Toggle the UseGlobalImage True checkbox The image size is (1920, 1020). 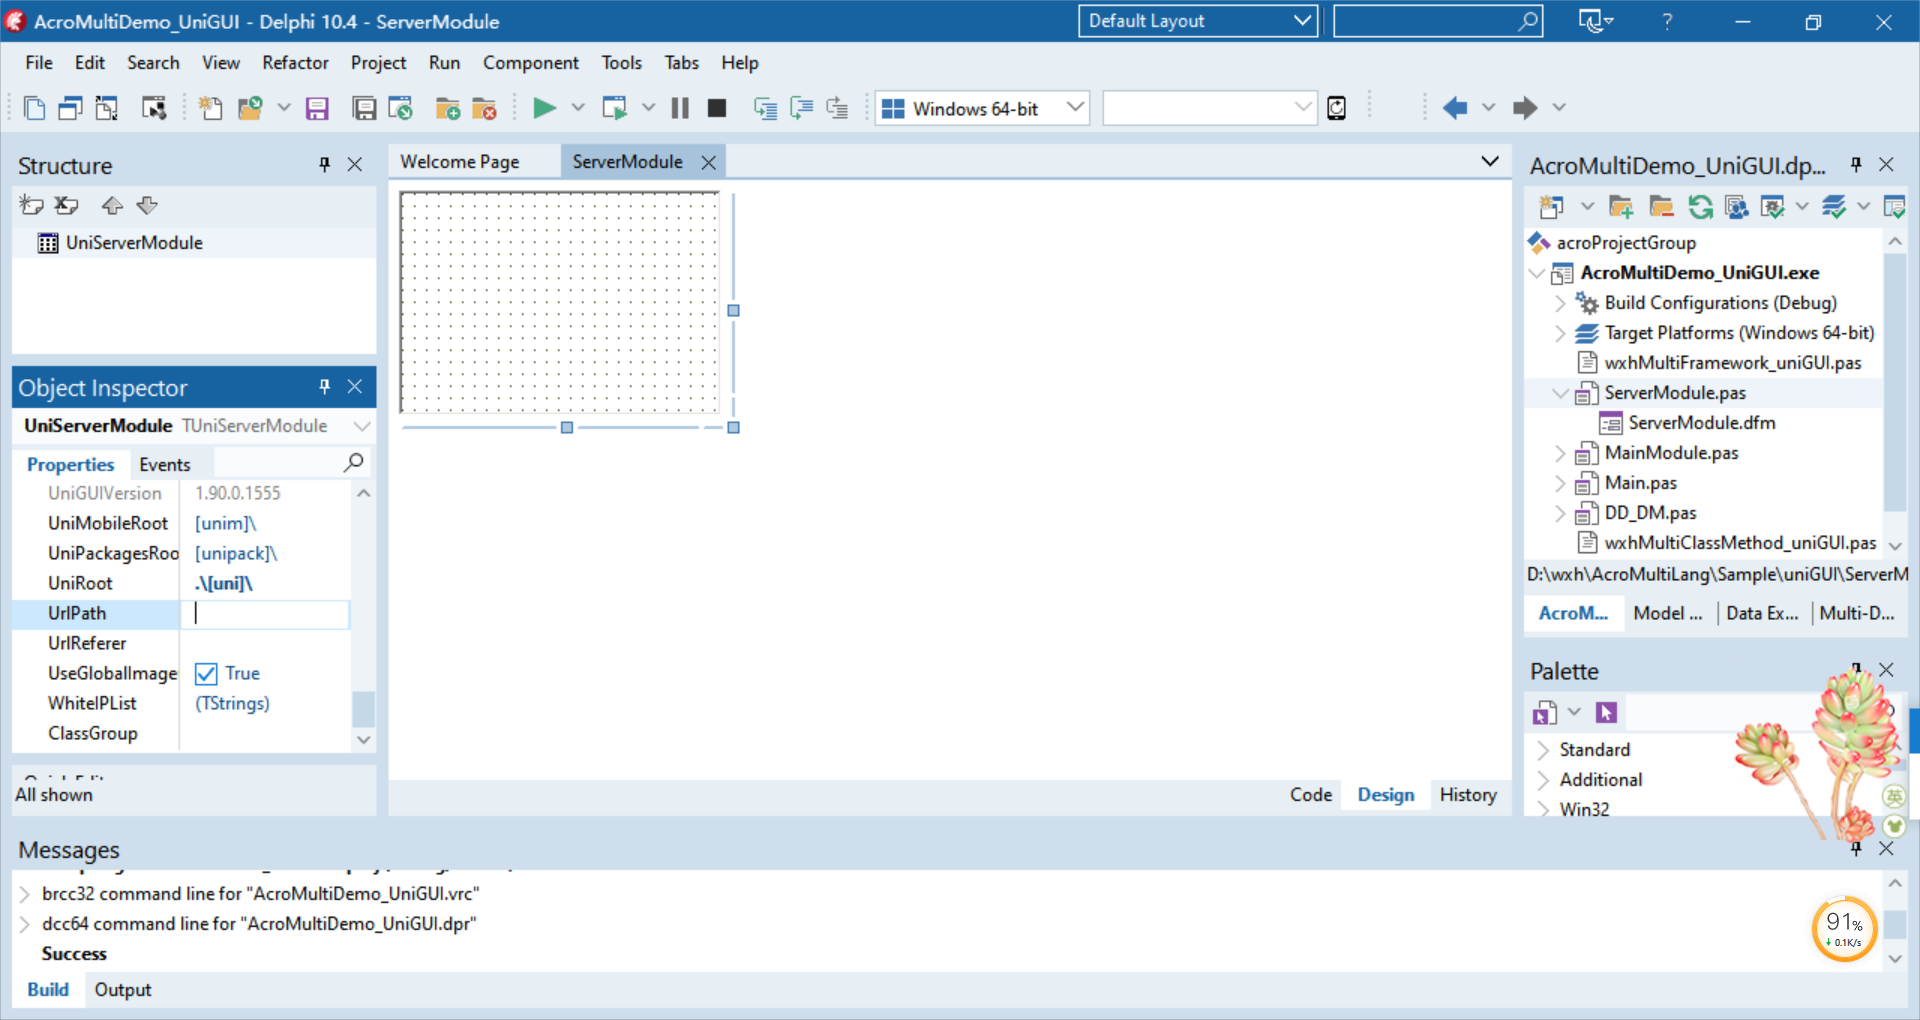[x=206, y=674]
